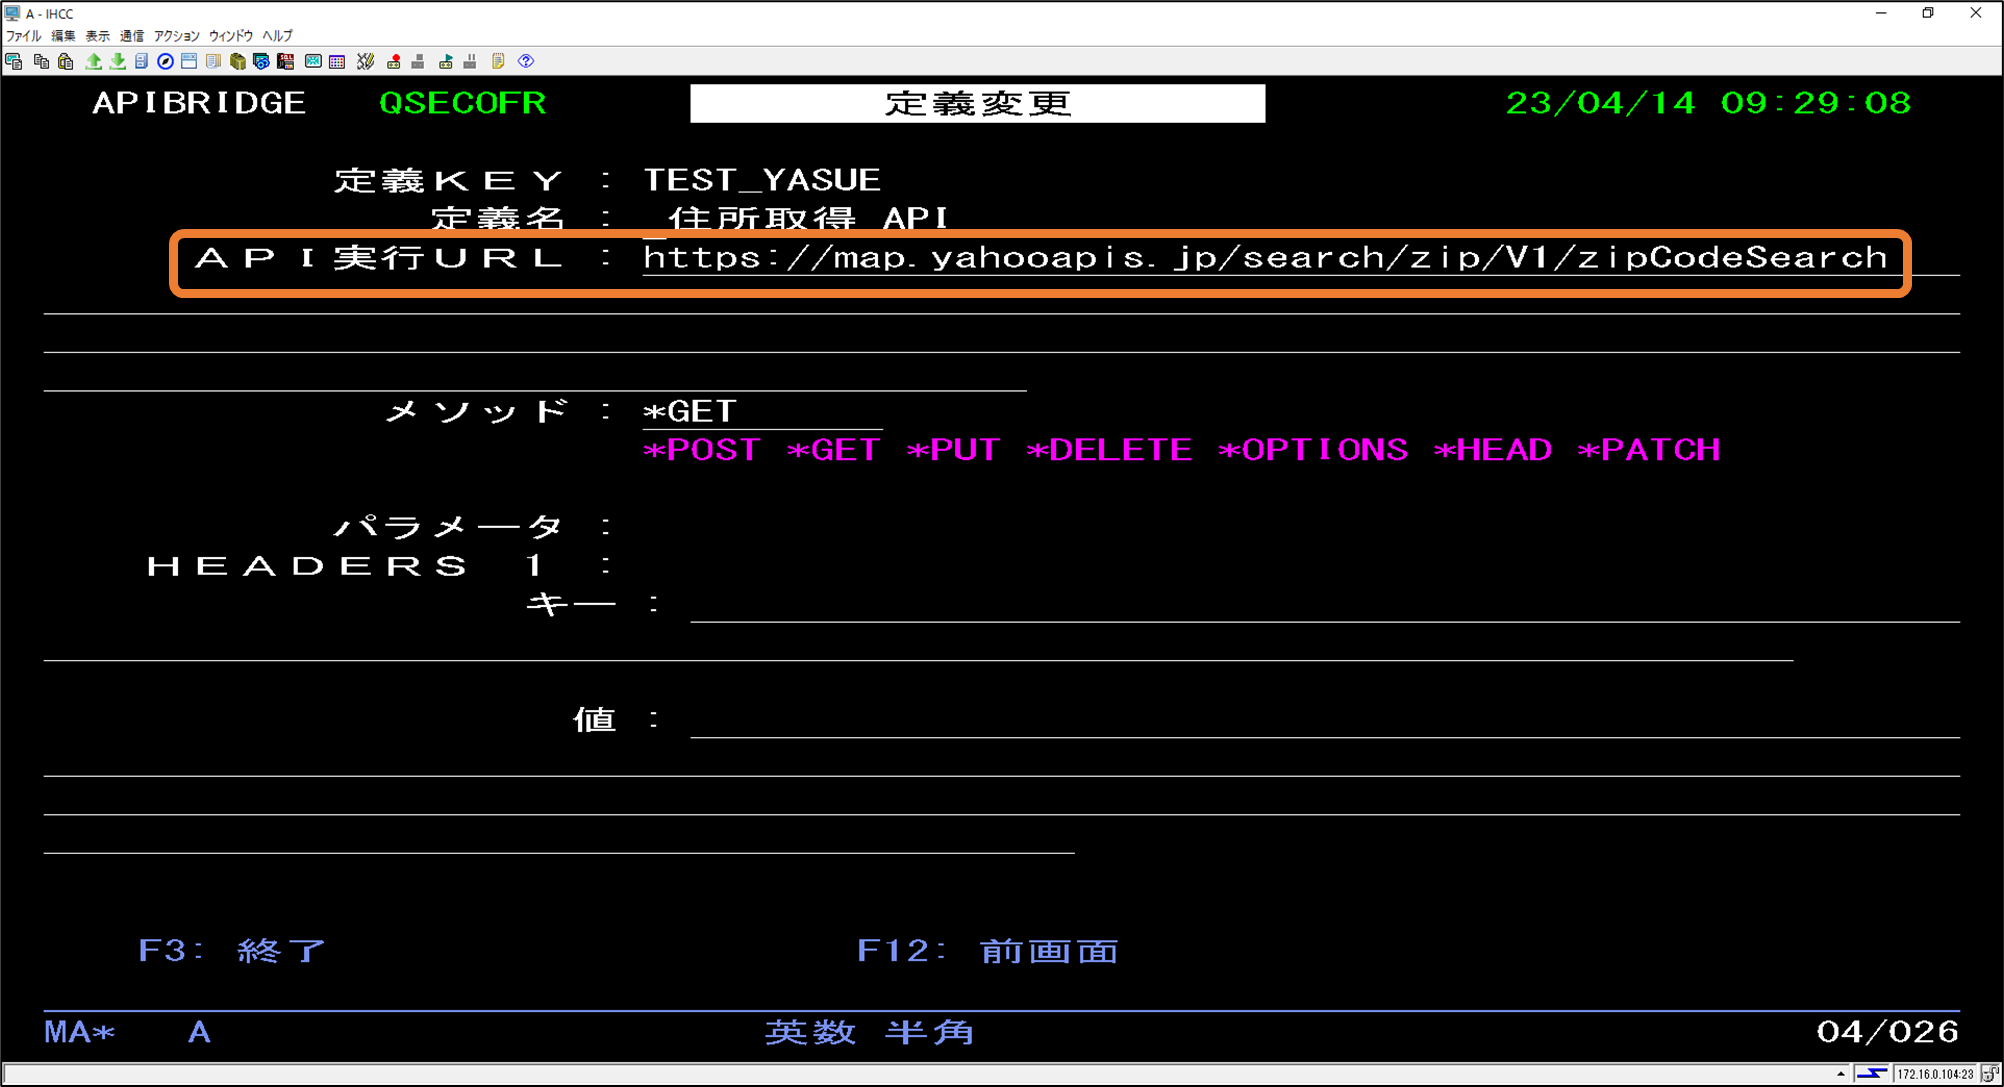Open the browse/compass toolbar icon
The height and width of the screenshot is (1087, 2004).
tap(166, 61)
